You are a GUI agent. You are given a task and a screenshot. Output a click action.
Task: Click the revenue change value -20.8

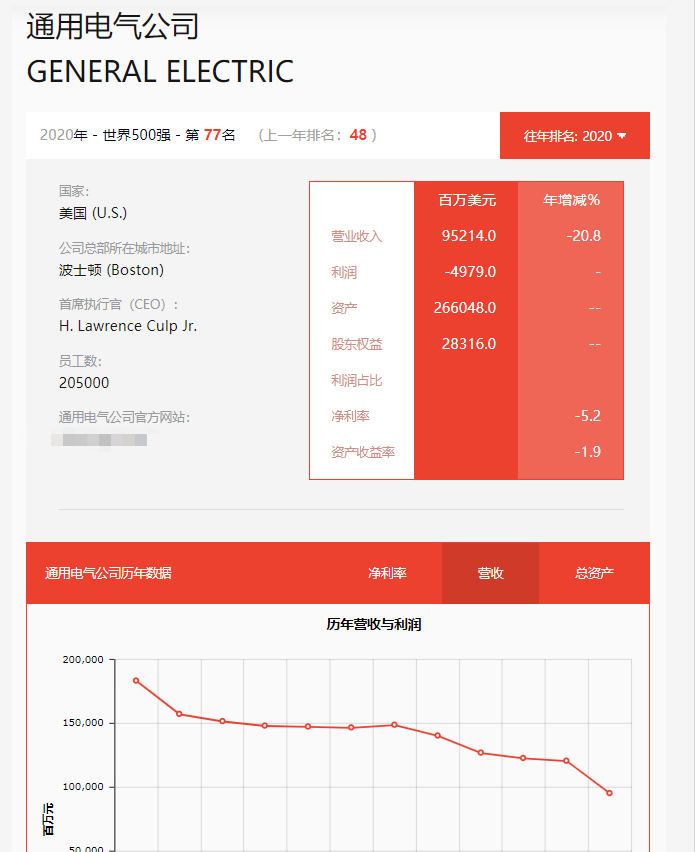(x=584, y=236)
